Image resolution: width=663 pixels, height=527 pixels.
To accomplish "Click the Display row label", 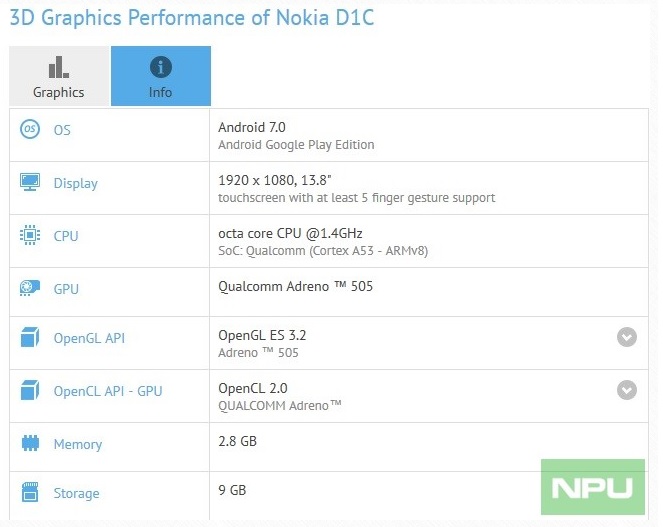I will tap(76, 183).
